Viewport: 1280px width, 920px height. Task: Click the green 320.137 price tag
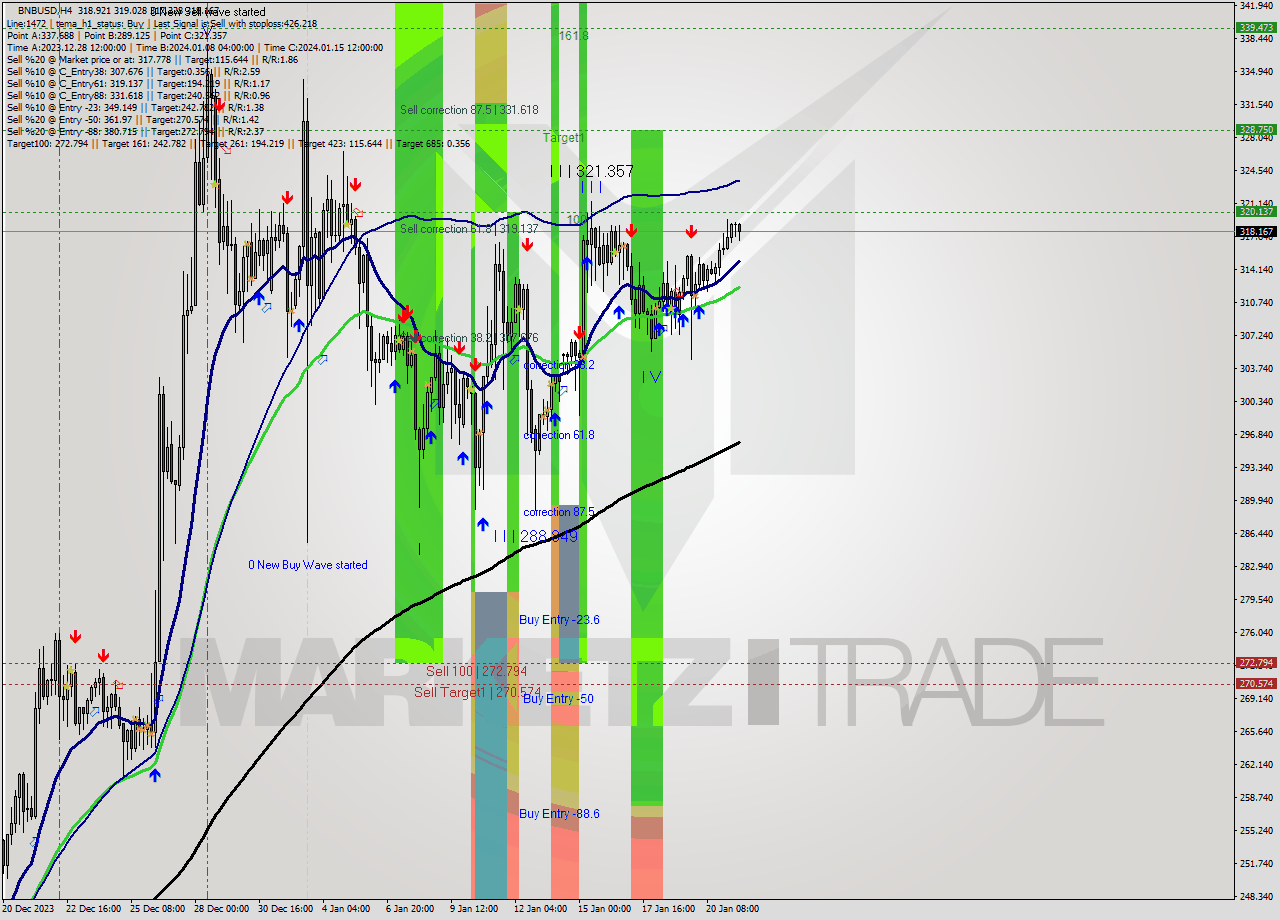coord(1256,211)
